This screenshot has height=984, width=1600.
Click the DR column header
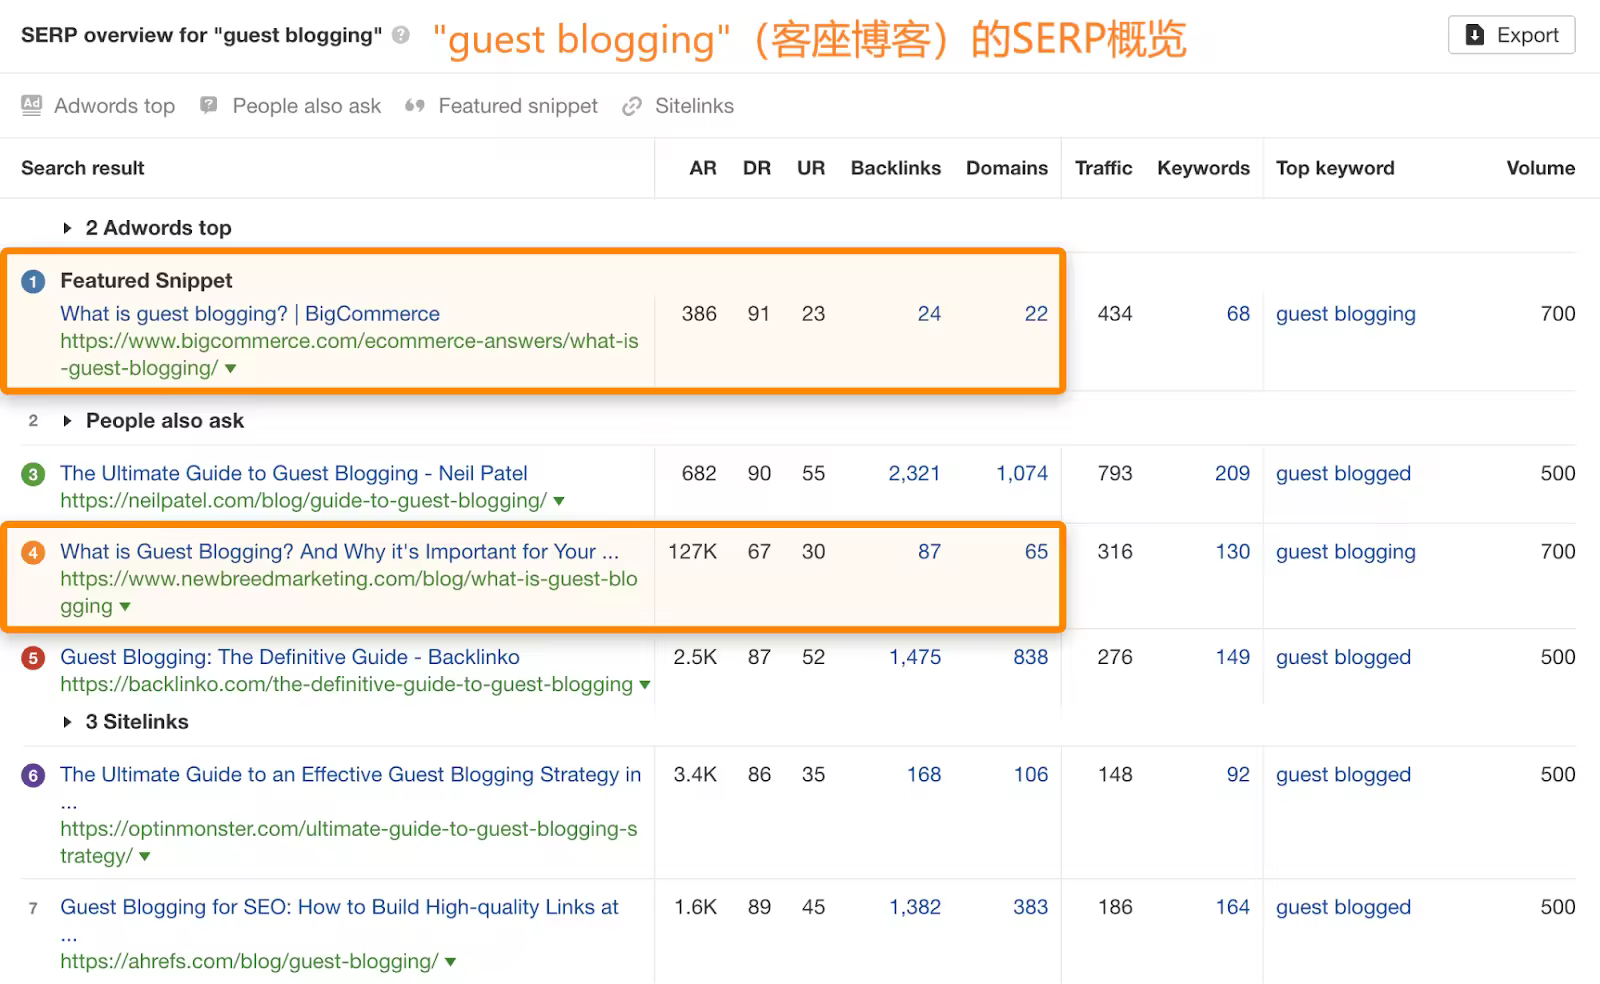click(x=757, y=168)
